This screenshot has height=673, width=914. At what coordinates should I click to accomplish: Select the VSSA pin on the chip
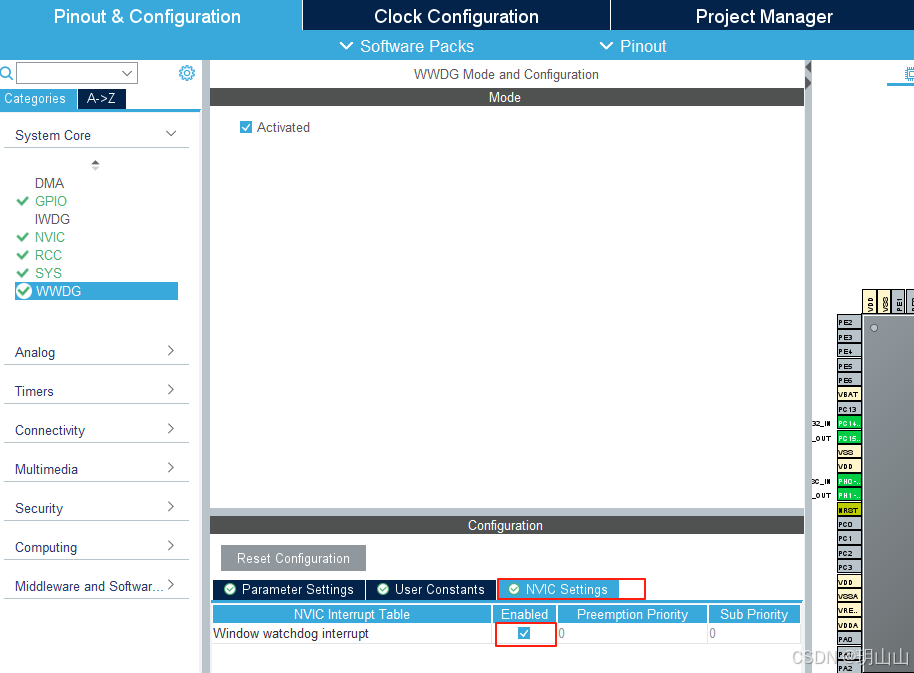point(849,596)
